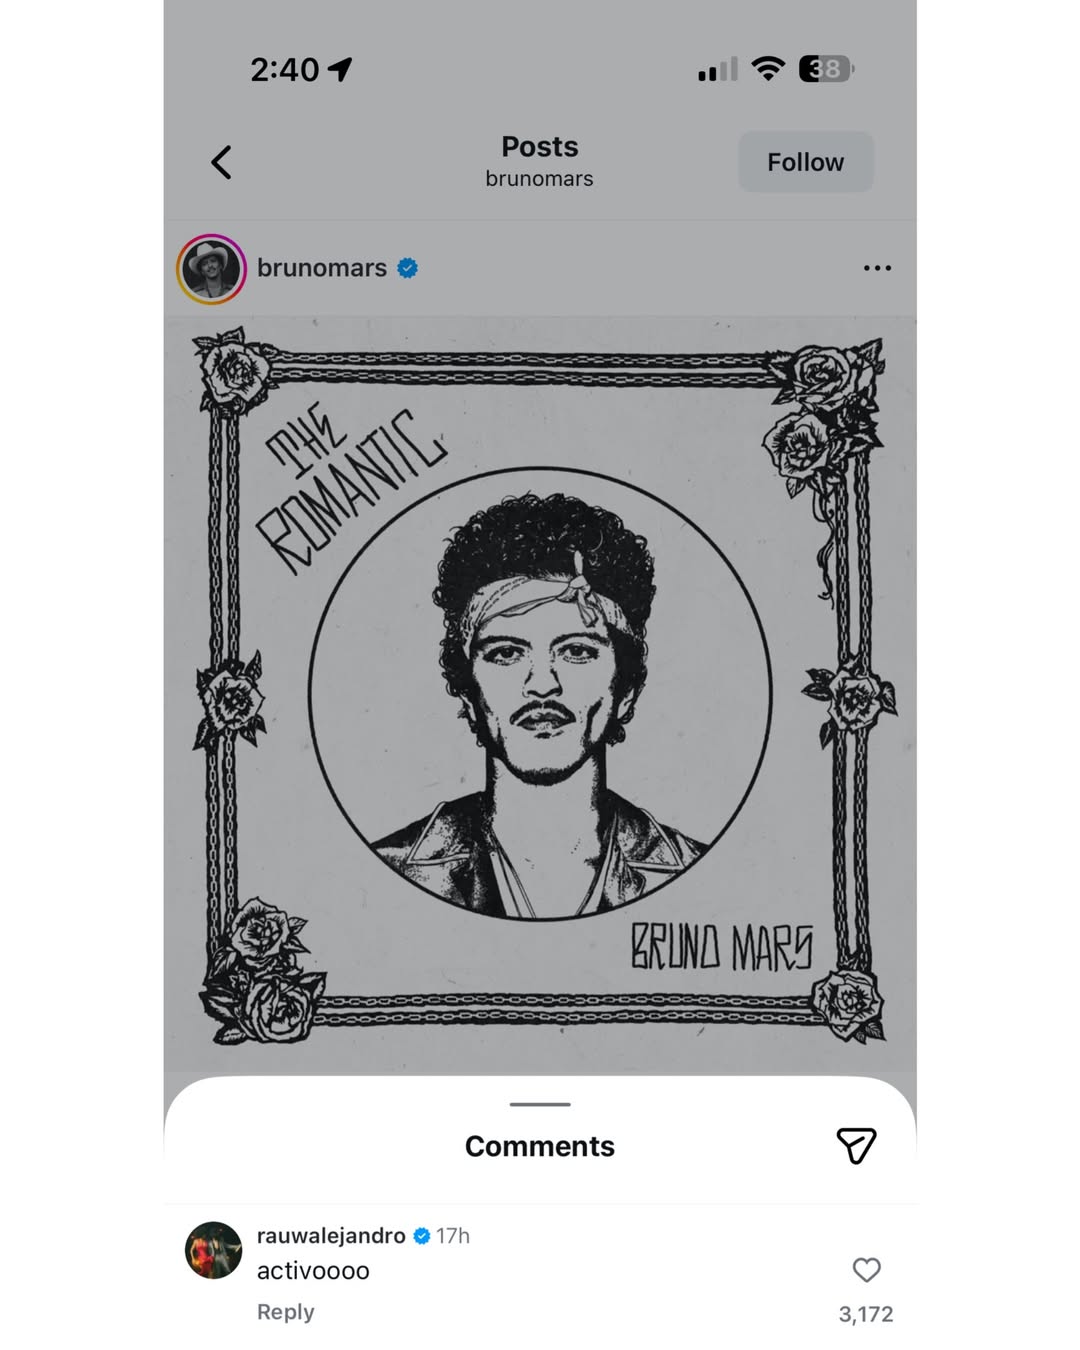1080x1350 pixels.
Task: Tap the Comments sheet drag handle
Action: (540, 1104)
